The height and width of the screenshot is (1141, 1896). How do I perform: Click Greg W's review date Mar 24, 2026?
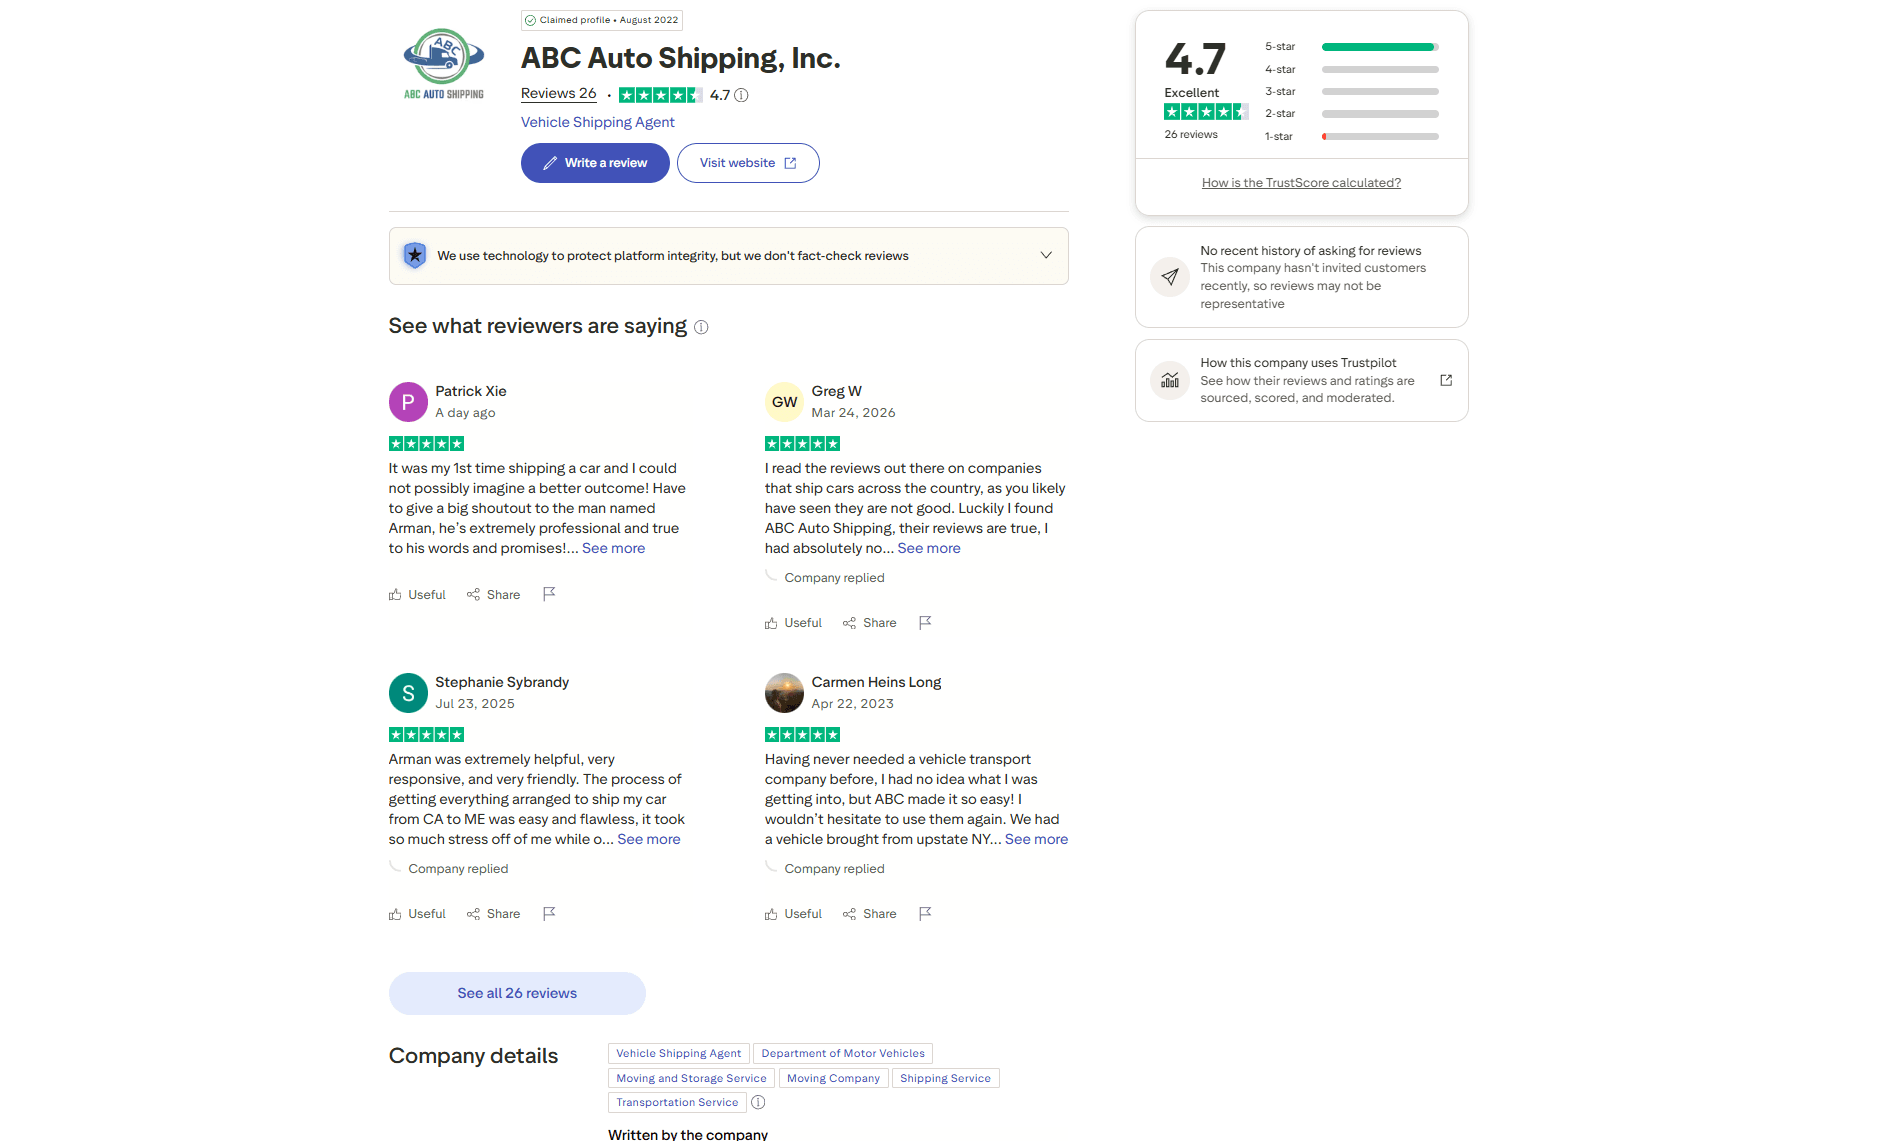point(853,413)
